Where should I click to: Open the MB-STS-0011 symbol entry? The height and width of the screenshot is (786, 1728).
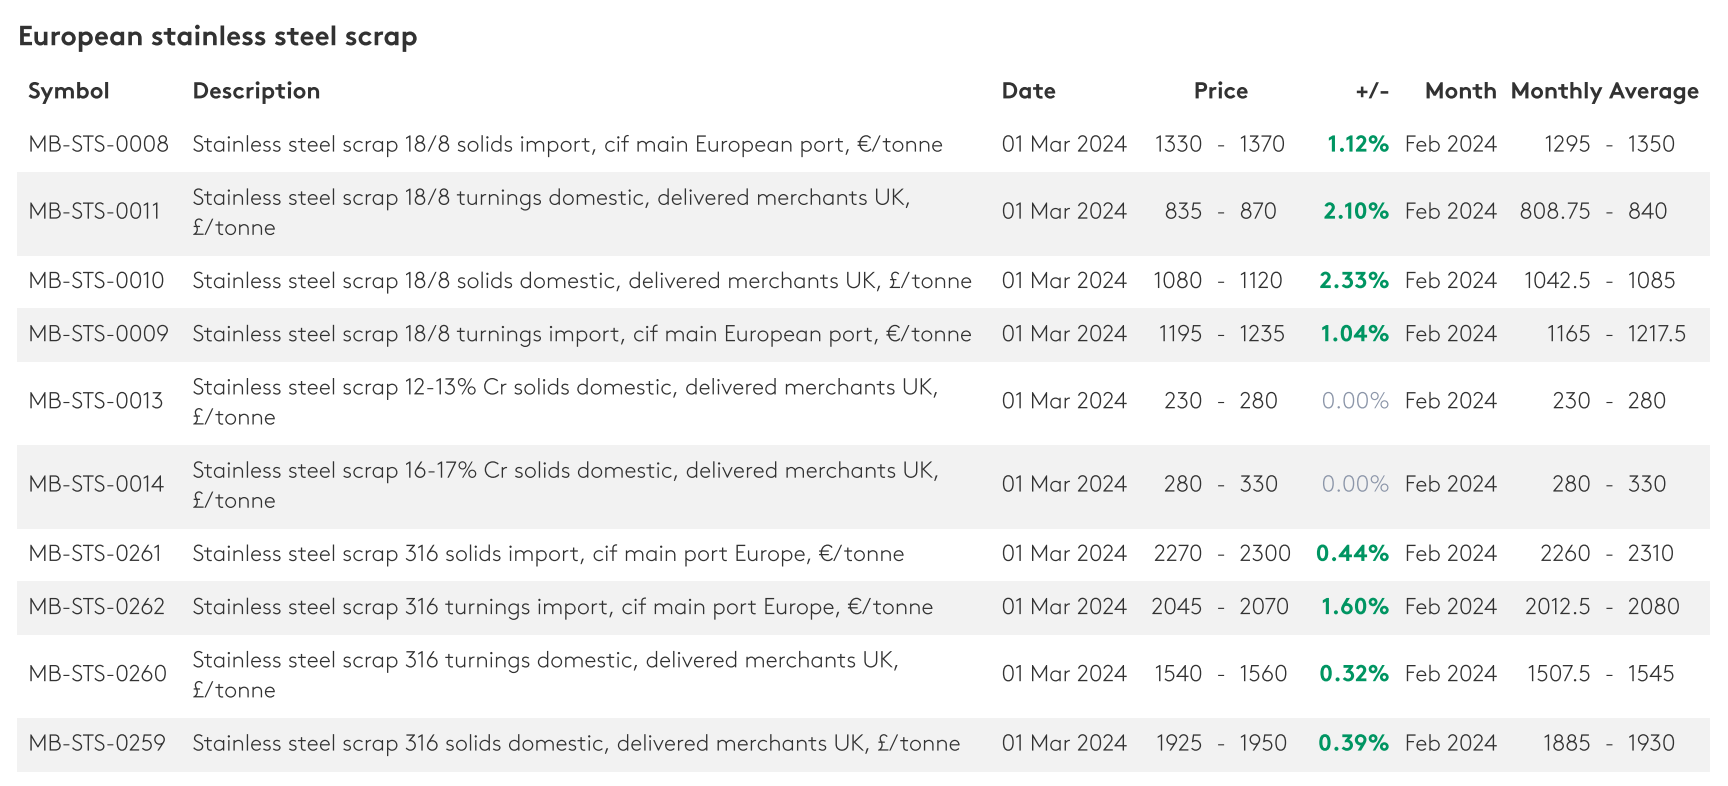tap(94, 211)
